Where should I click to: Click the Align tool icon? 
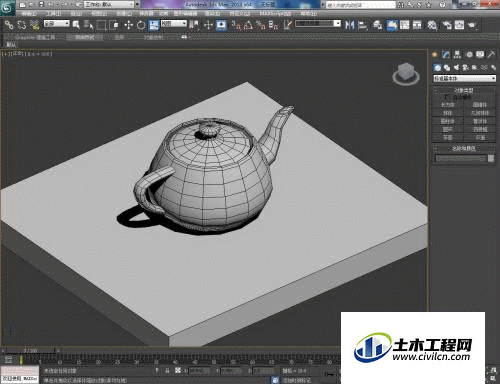click(x=362, y=25)
